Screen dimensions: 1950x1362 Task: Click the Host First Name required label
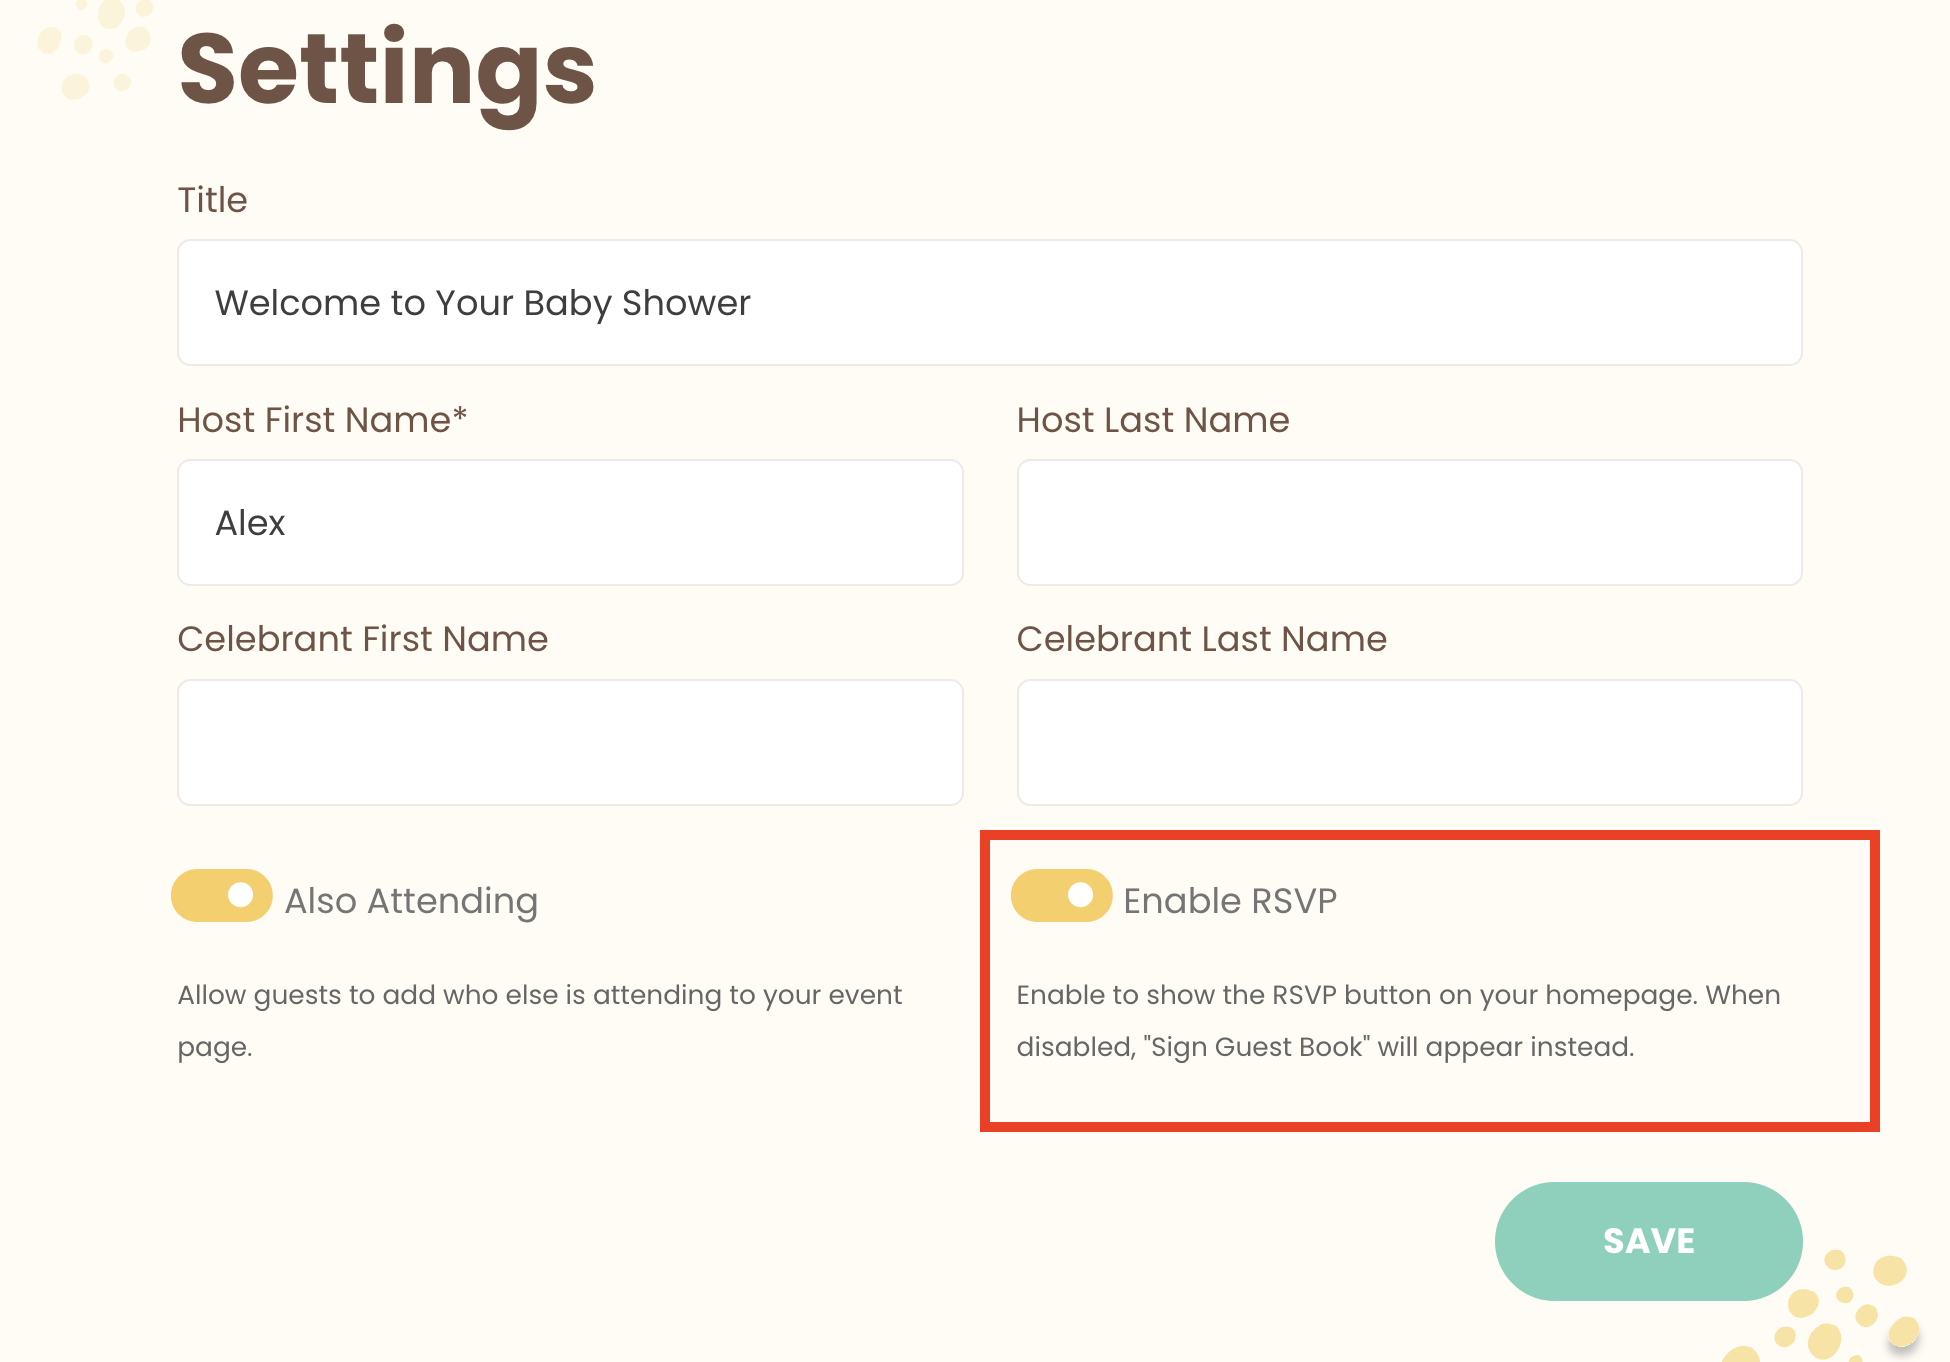[322, 419]
